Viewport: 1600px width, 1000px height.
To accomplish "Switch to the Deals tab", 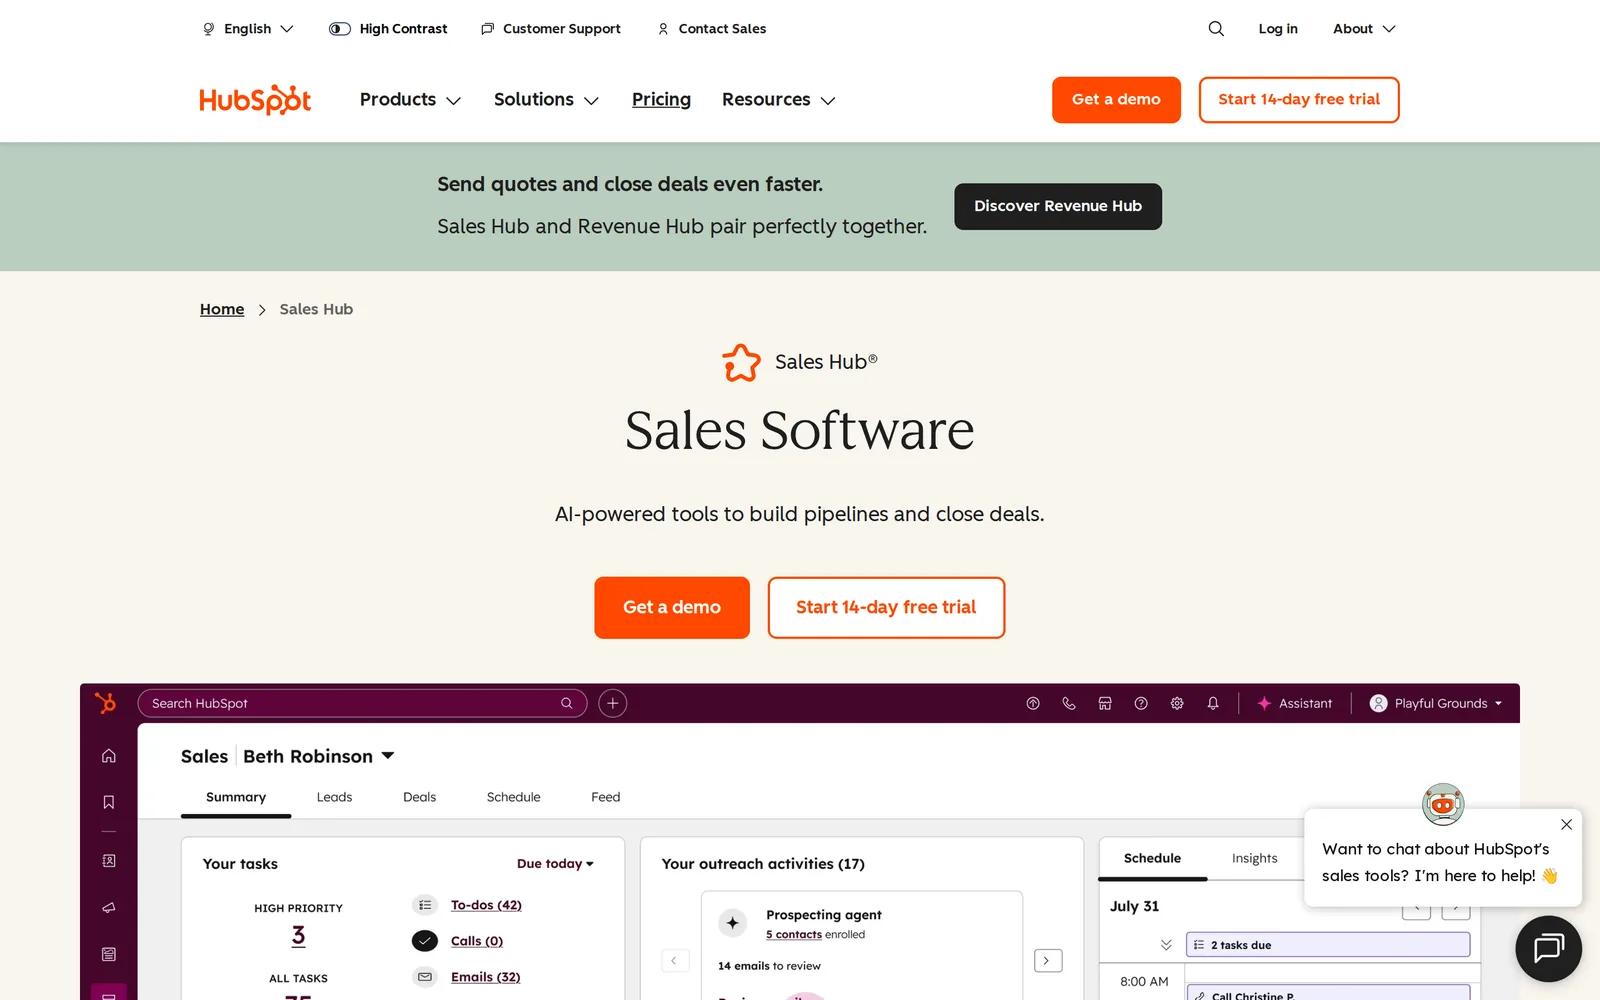I will point(419,797).
